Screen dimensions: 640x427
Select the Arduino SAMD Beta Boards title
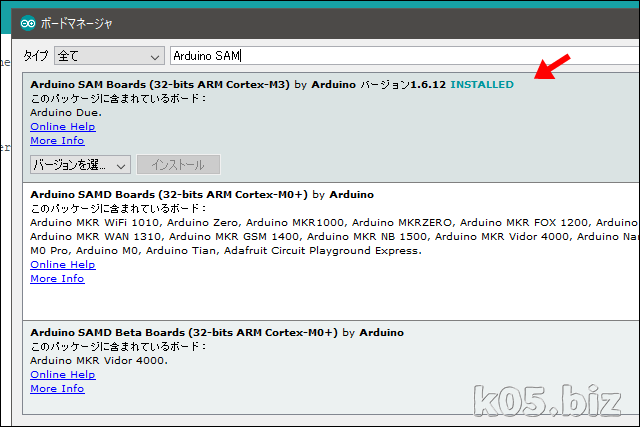tap(184, 332)
